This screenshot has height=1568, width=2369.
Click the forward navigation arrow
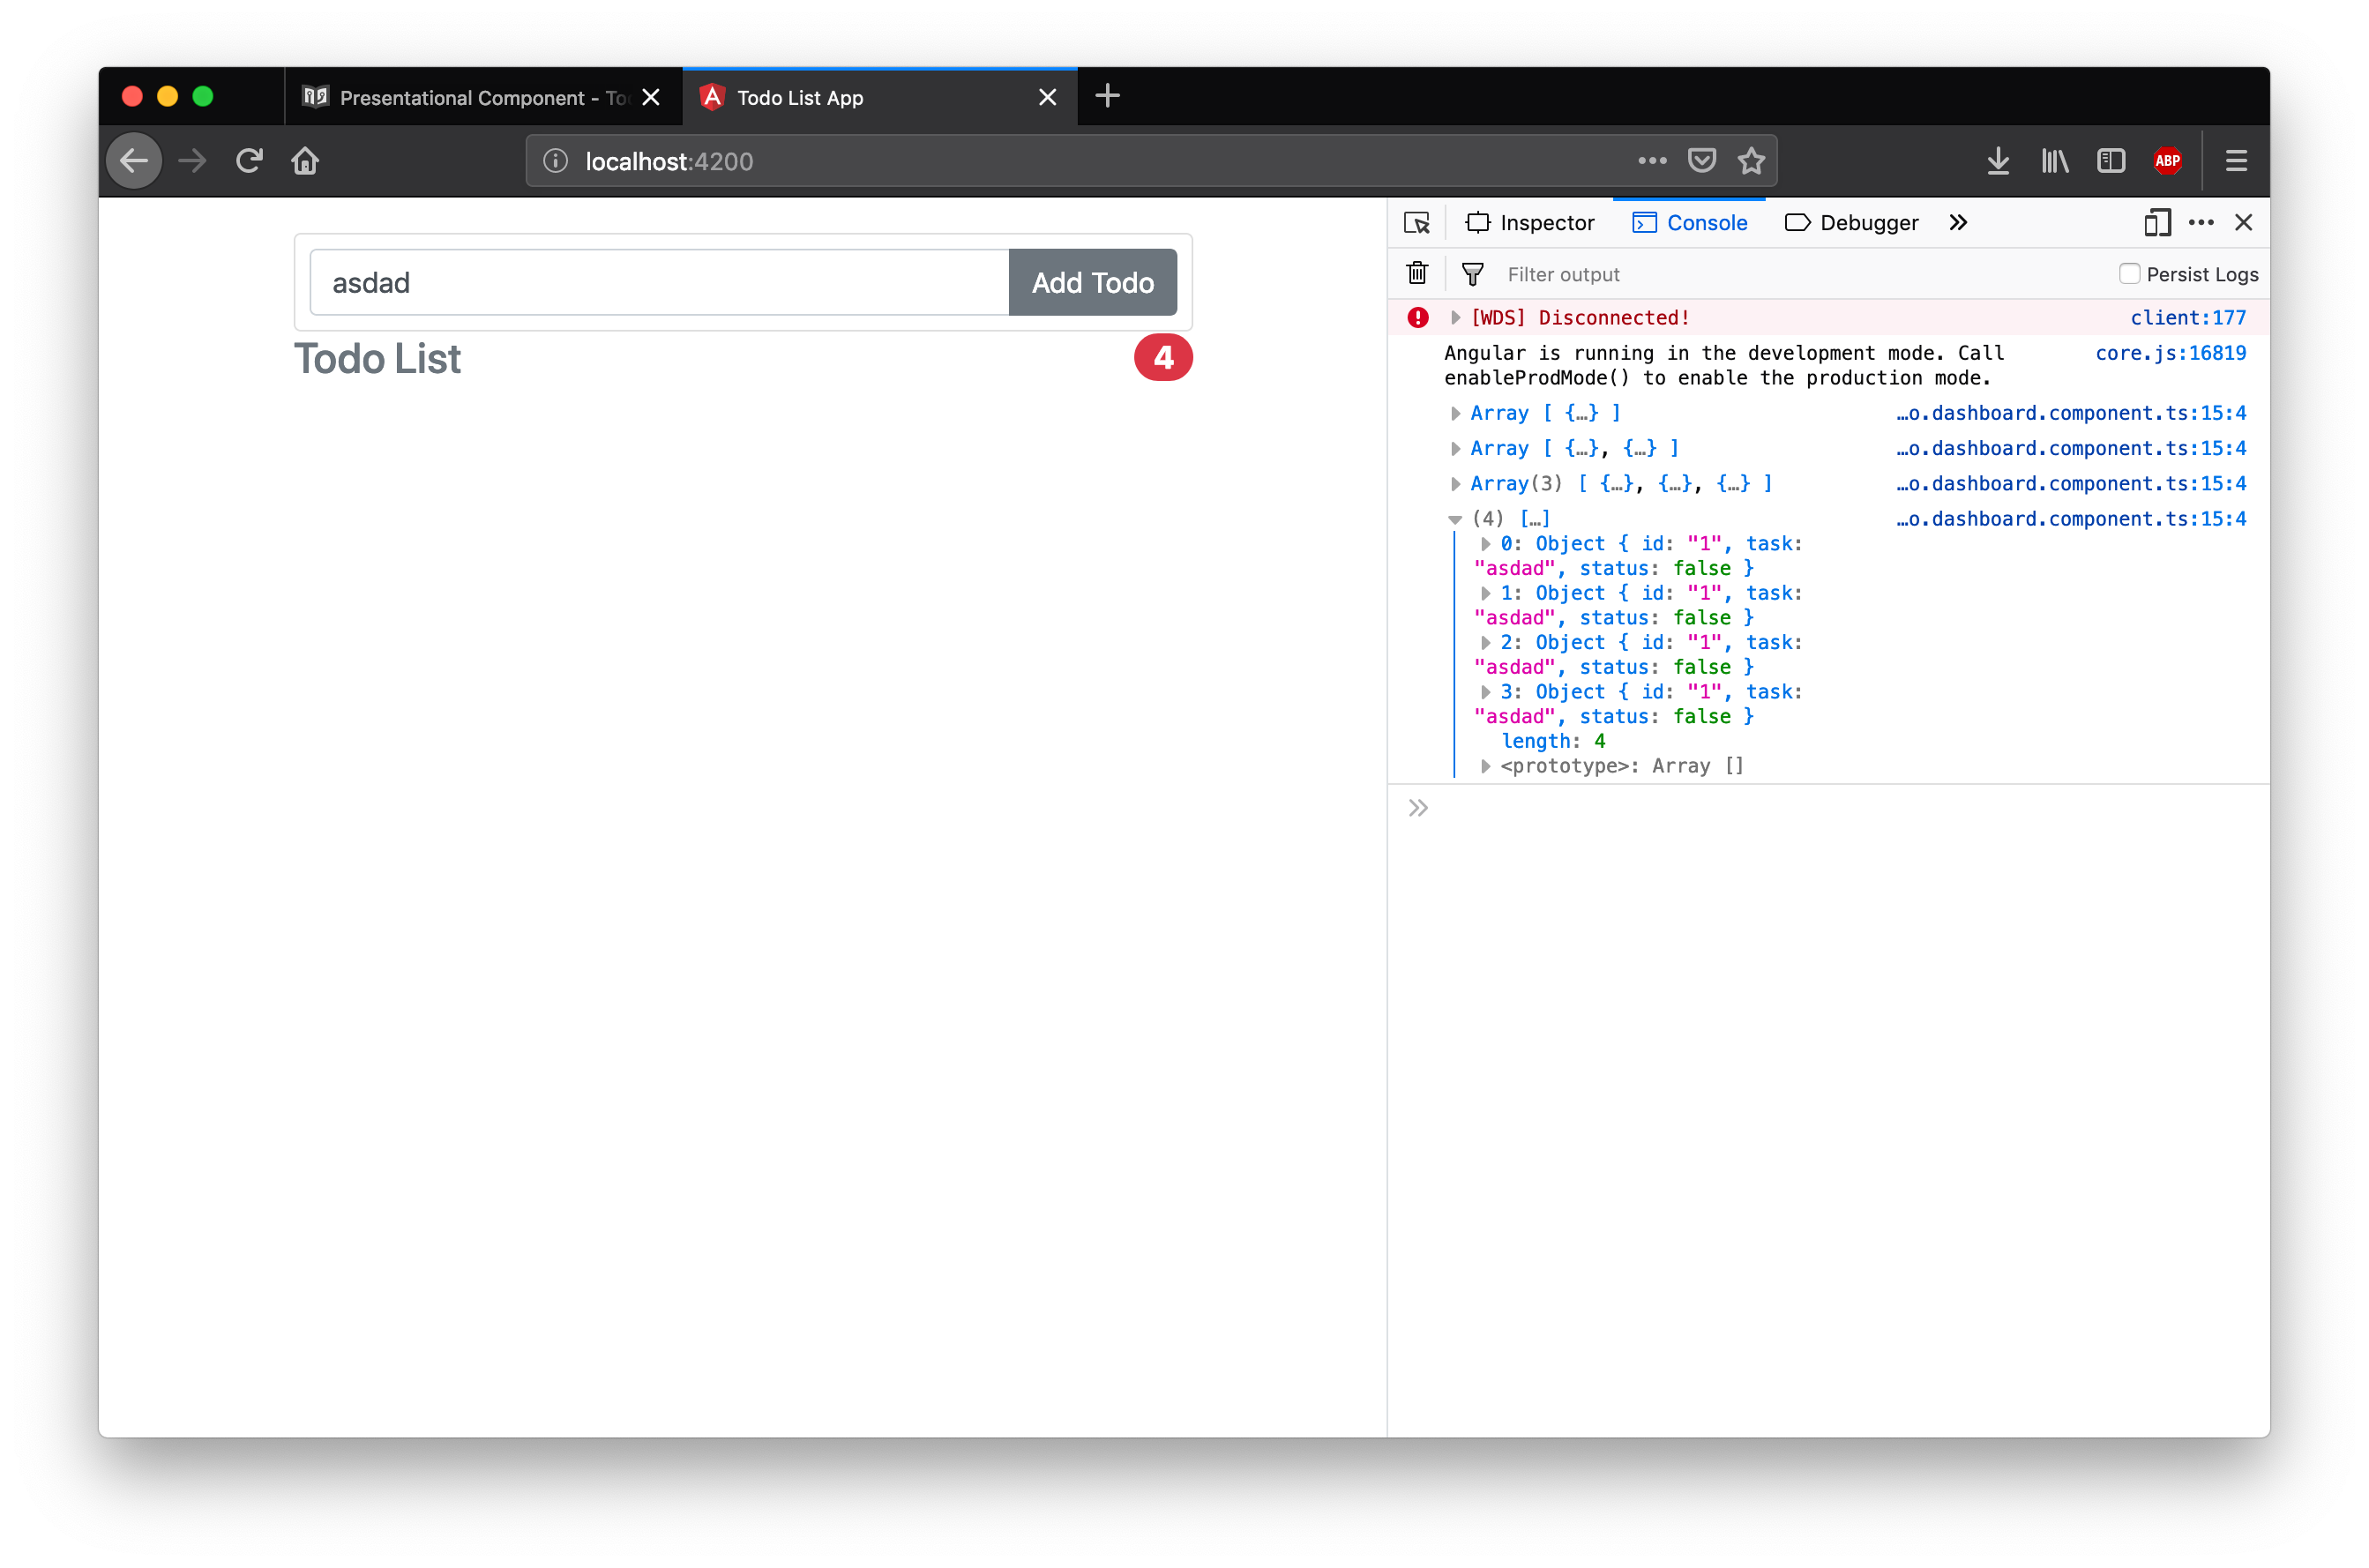click(x=192, y=161)
